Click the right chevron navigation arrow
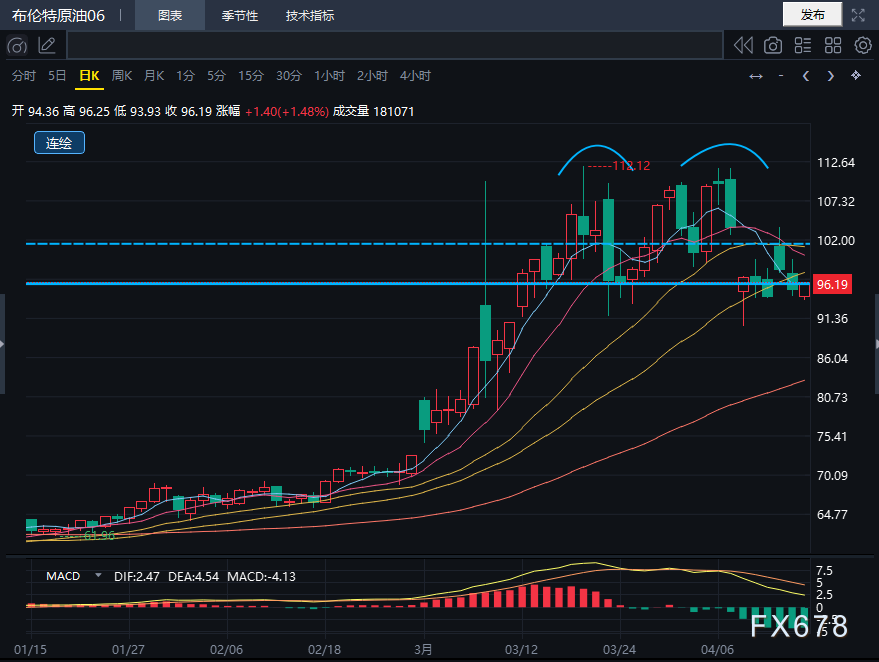Screen dimensions: 879x662 (831, 75)
